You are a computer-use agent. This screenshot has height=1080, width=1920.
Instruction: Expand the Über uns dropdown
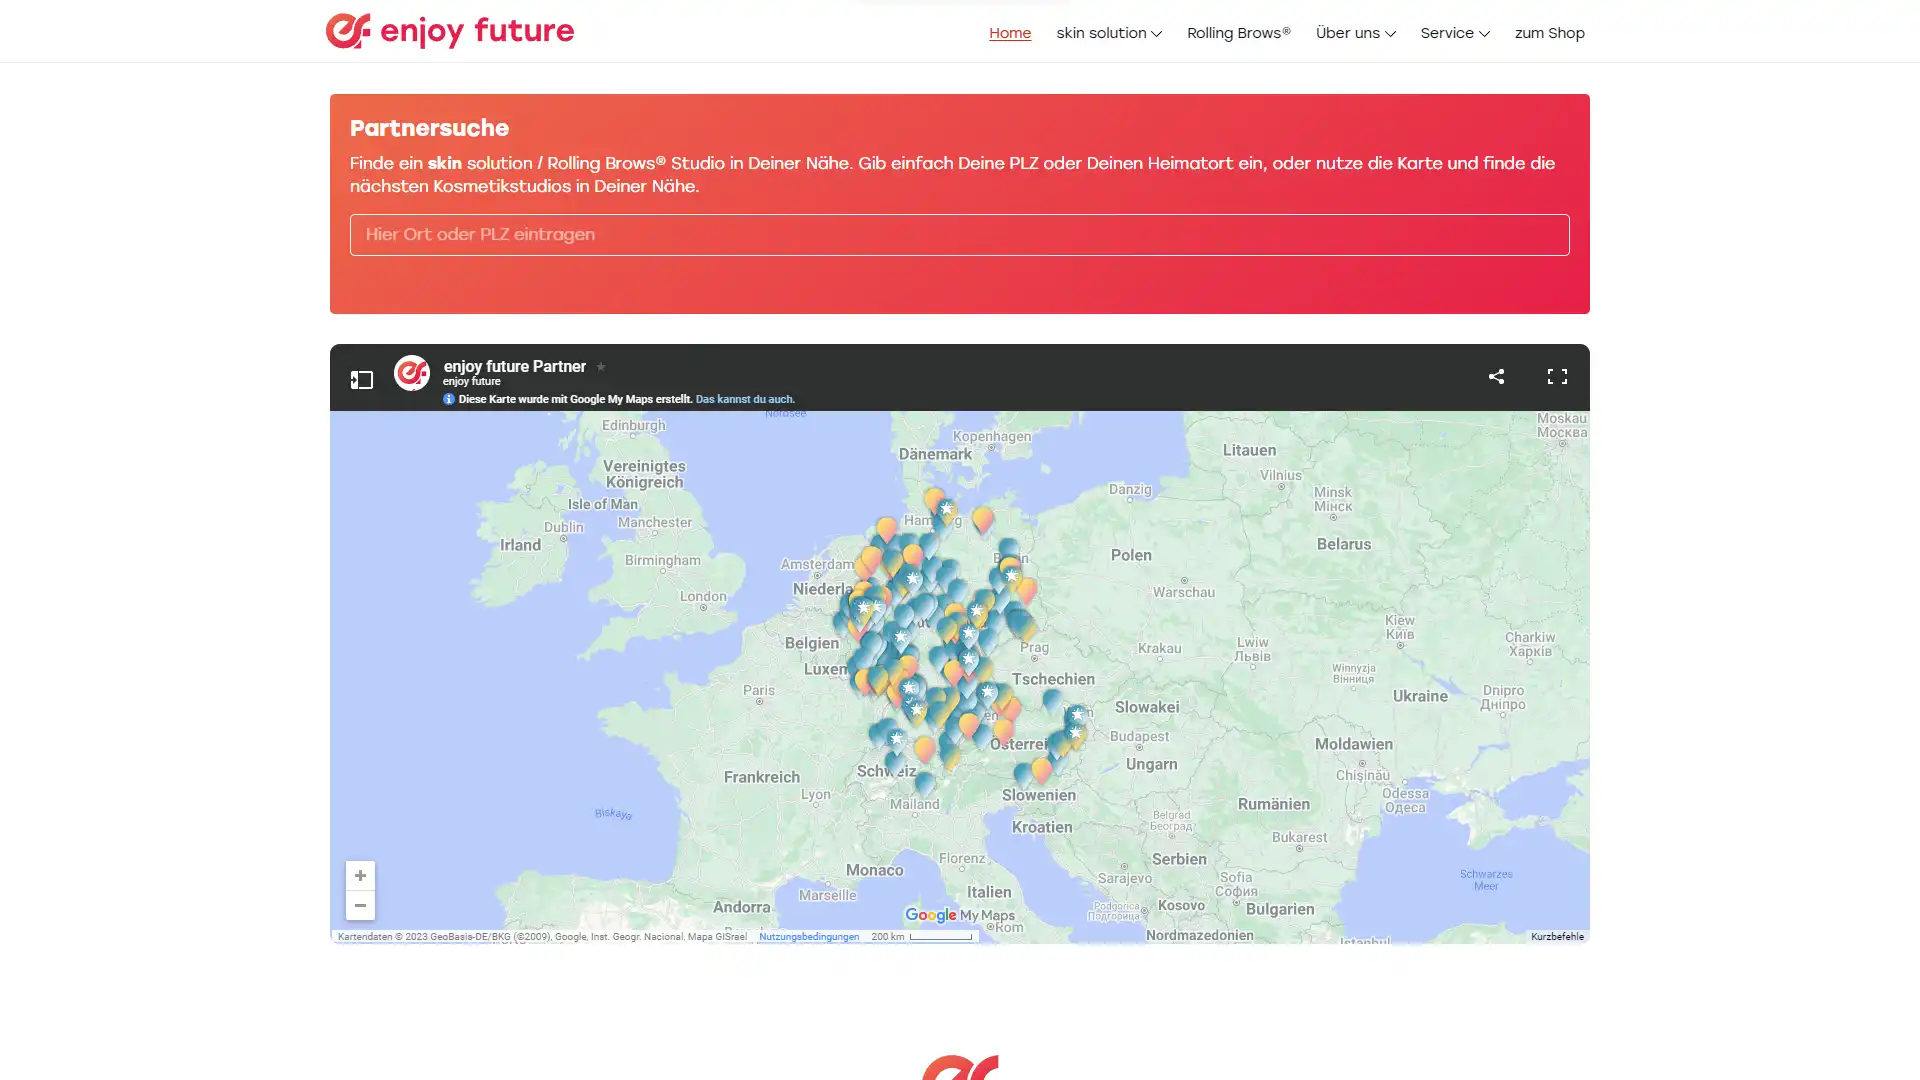pos(1356,33)
